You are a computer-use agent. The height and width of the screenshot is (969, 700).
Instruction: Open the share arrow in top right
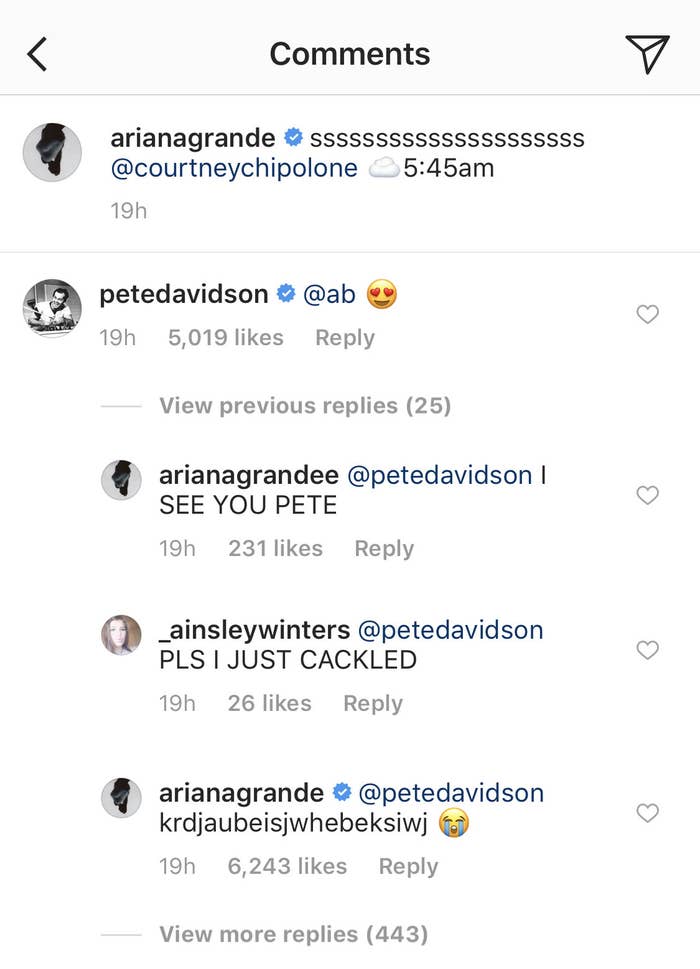coord(649,53)
